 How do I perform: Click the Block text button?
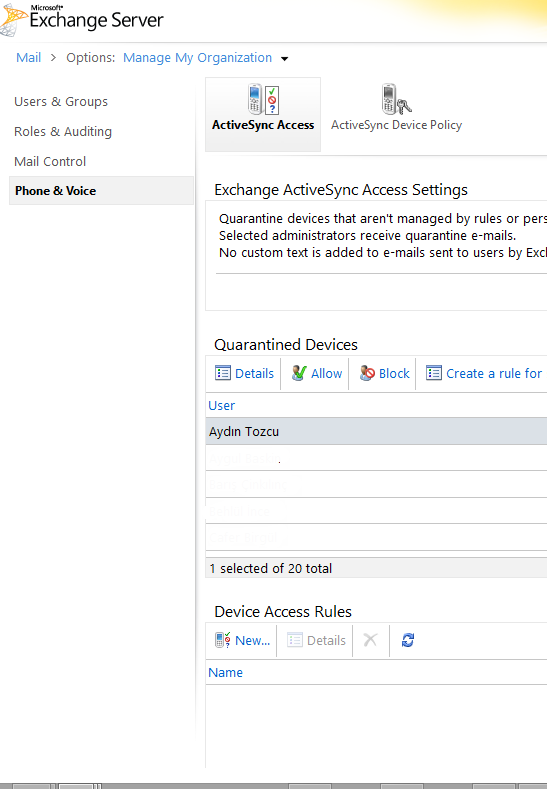tap(395, 373)
